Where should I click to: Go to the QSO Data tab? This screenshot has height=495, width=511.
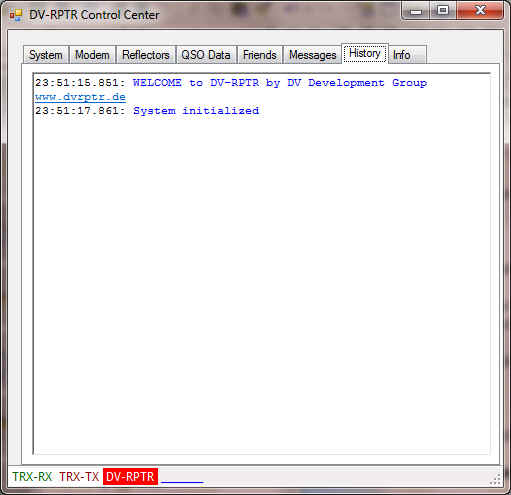click(x=206, y=55)
